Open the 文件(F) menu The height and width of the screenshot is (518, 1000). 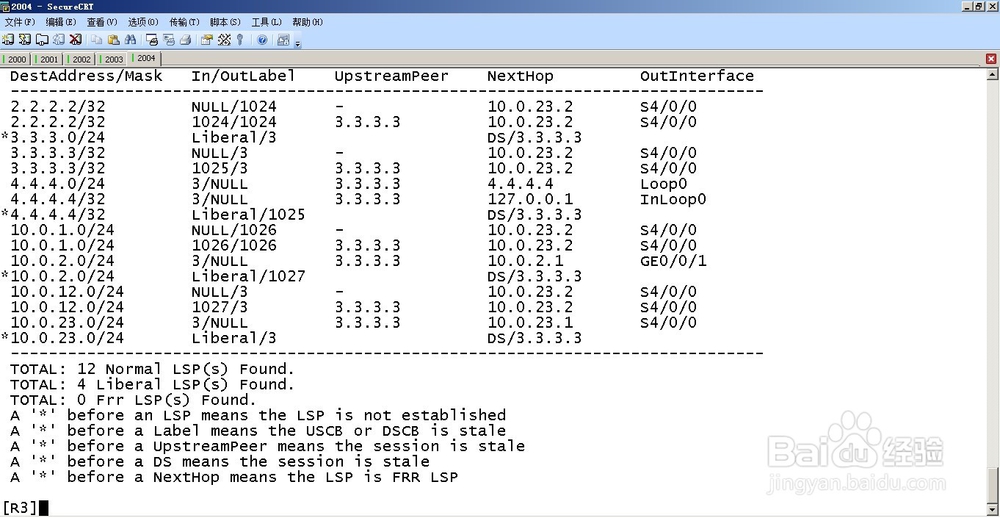(x=20, y=22)
